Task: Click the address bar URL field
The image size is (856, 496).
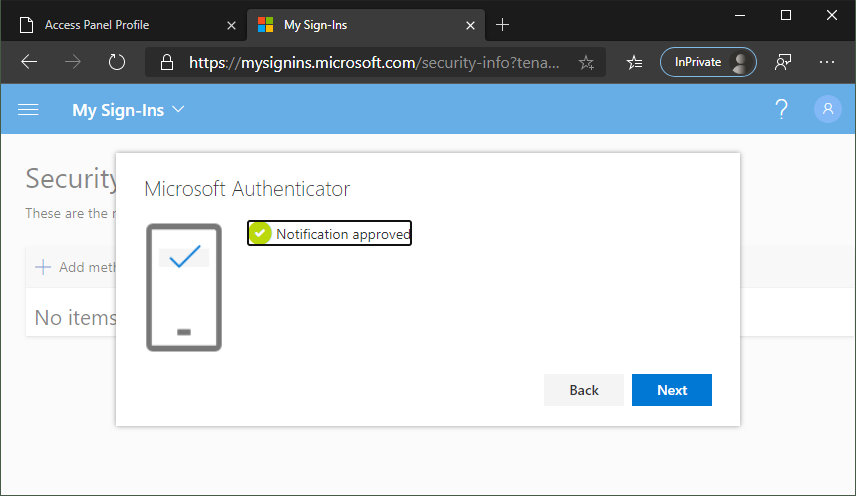Action: [374, 62]
